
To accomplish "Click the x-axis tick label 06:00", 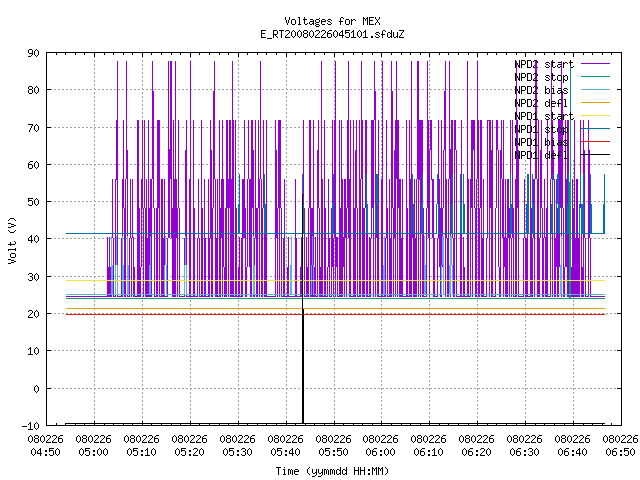I will point(380,452).
